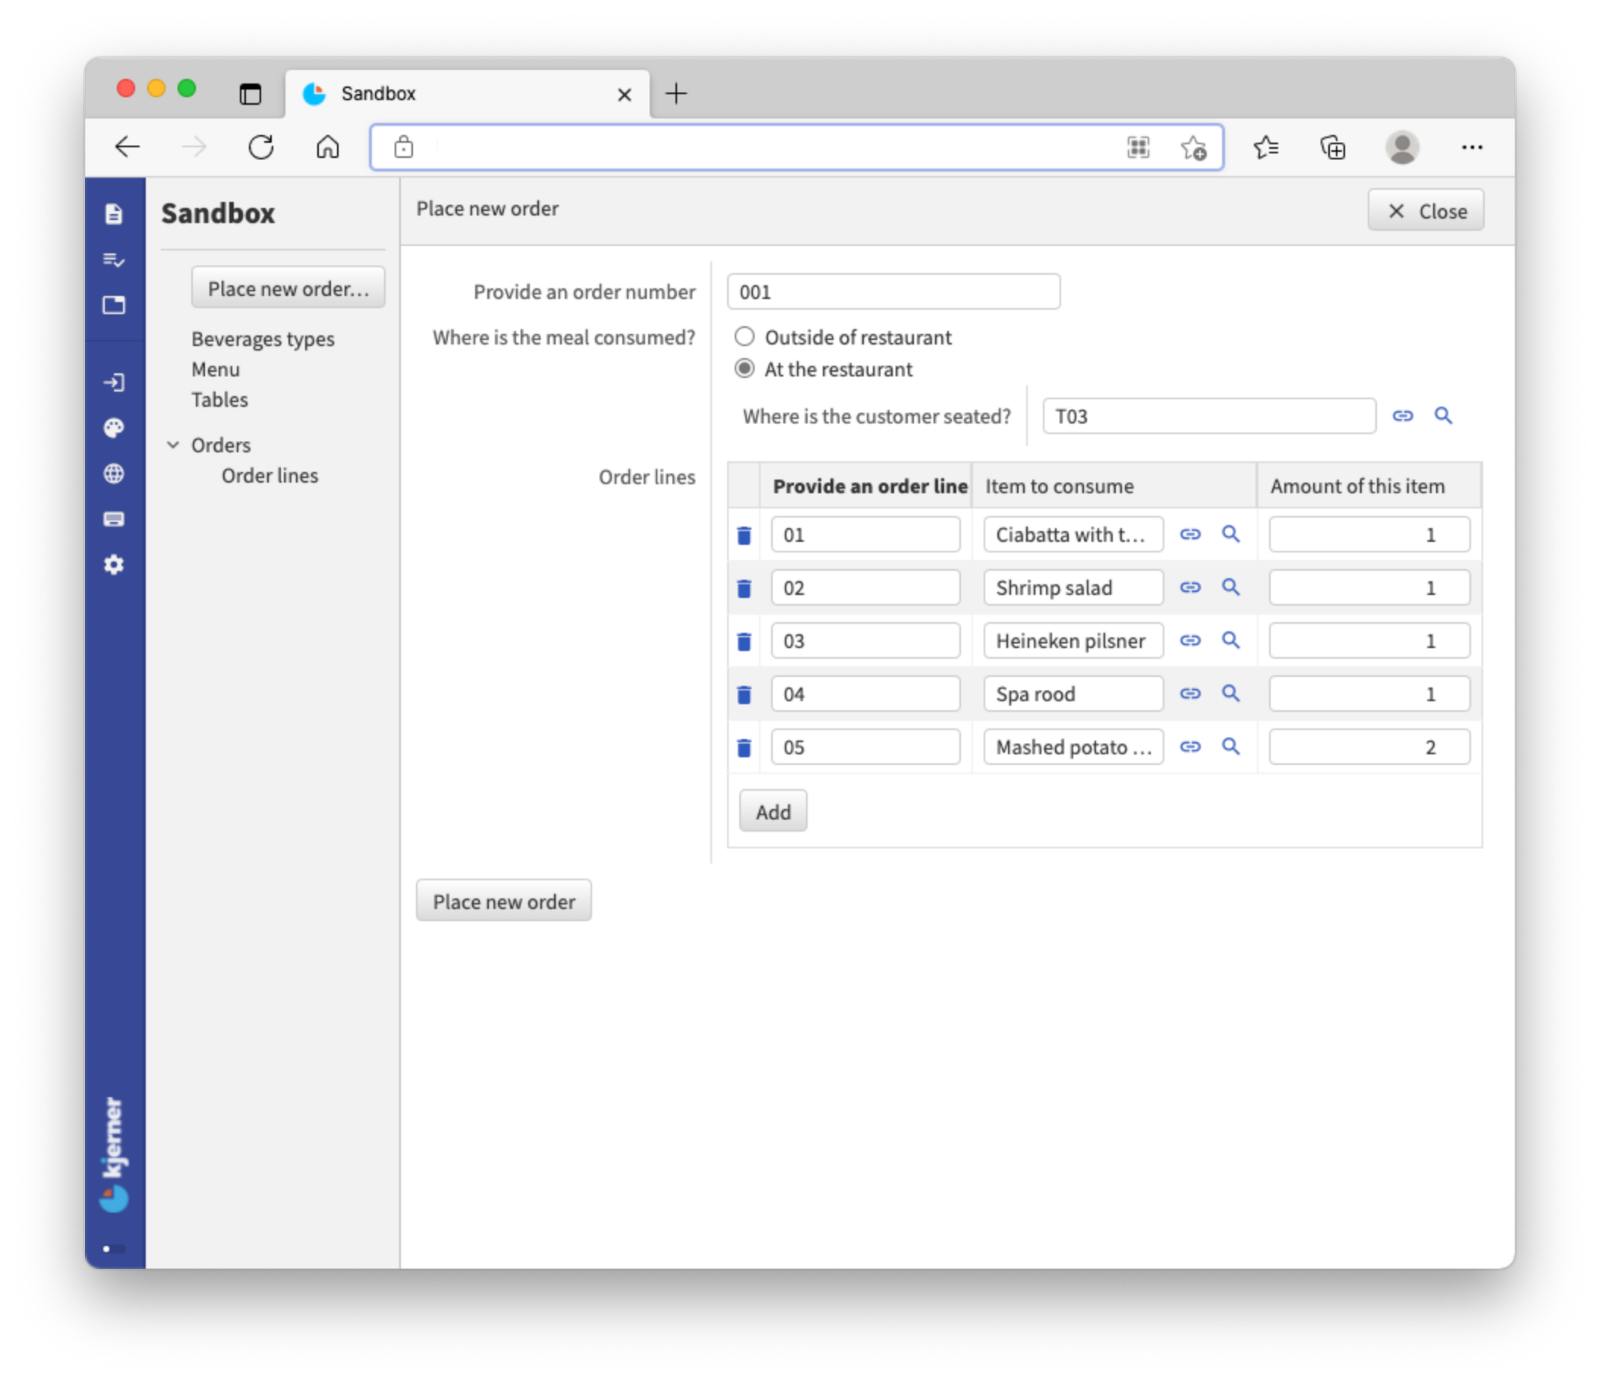
Task: Click the Kjerner logo in sidebar
Action: pyautogui.click(x=114, y=1154)
